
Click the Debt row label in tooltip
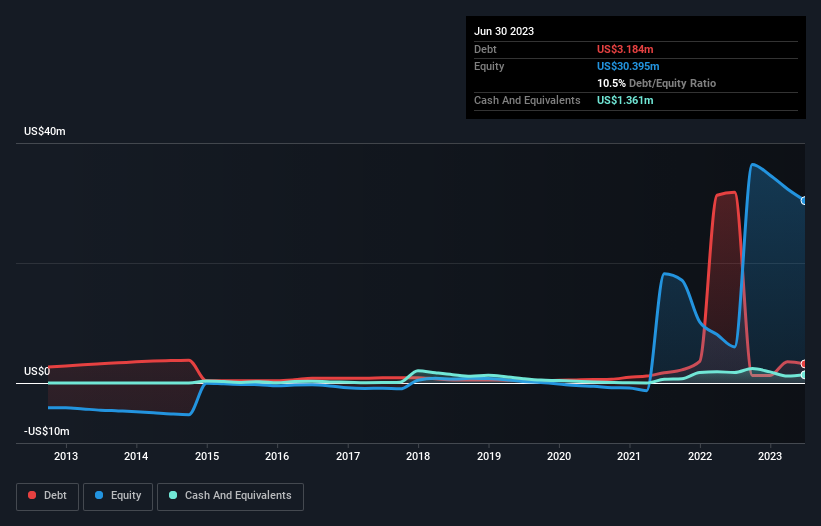(485, 49)
